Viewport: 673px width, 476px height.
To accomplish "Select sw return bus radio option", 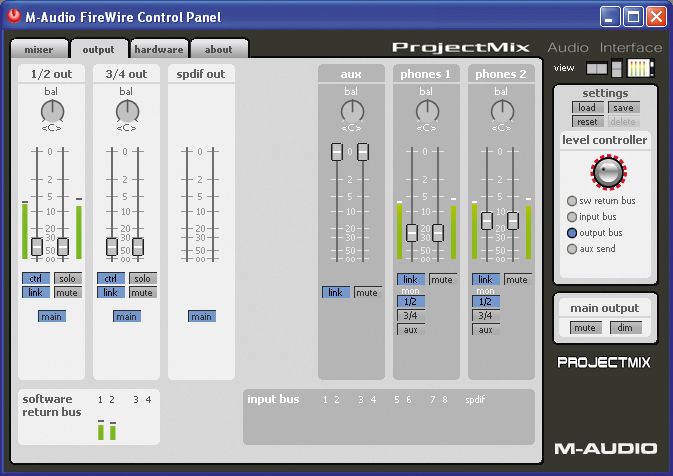I will [572, 201].
